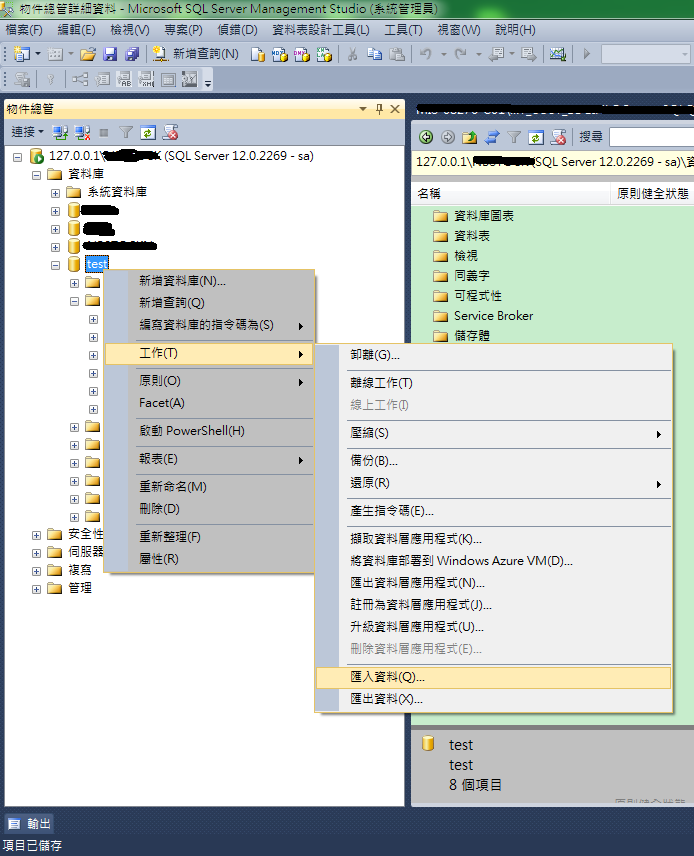Open the 偵錯(D) menu
Viewport: 694px width, 856px height.
(x=238, y=30)
